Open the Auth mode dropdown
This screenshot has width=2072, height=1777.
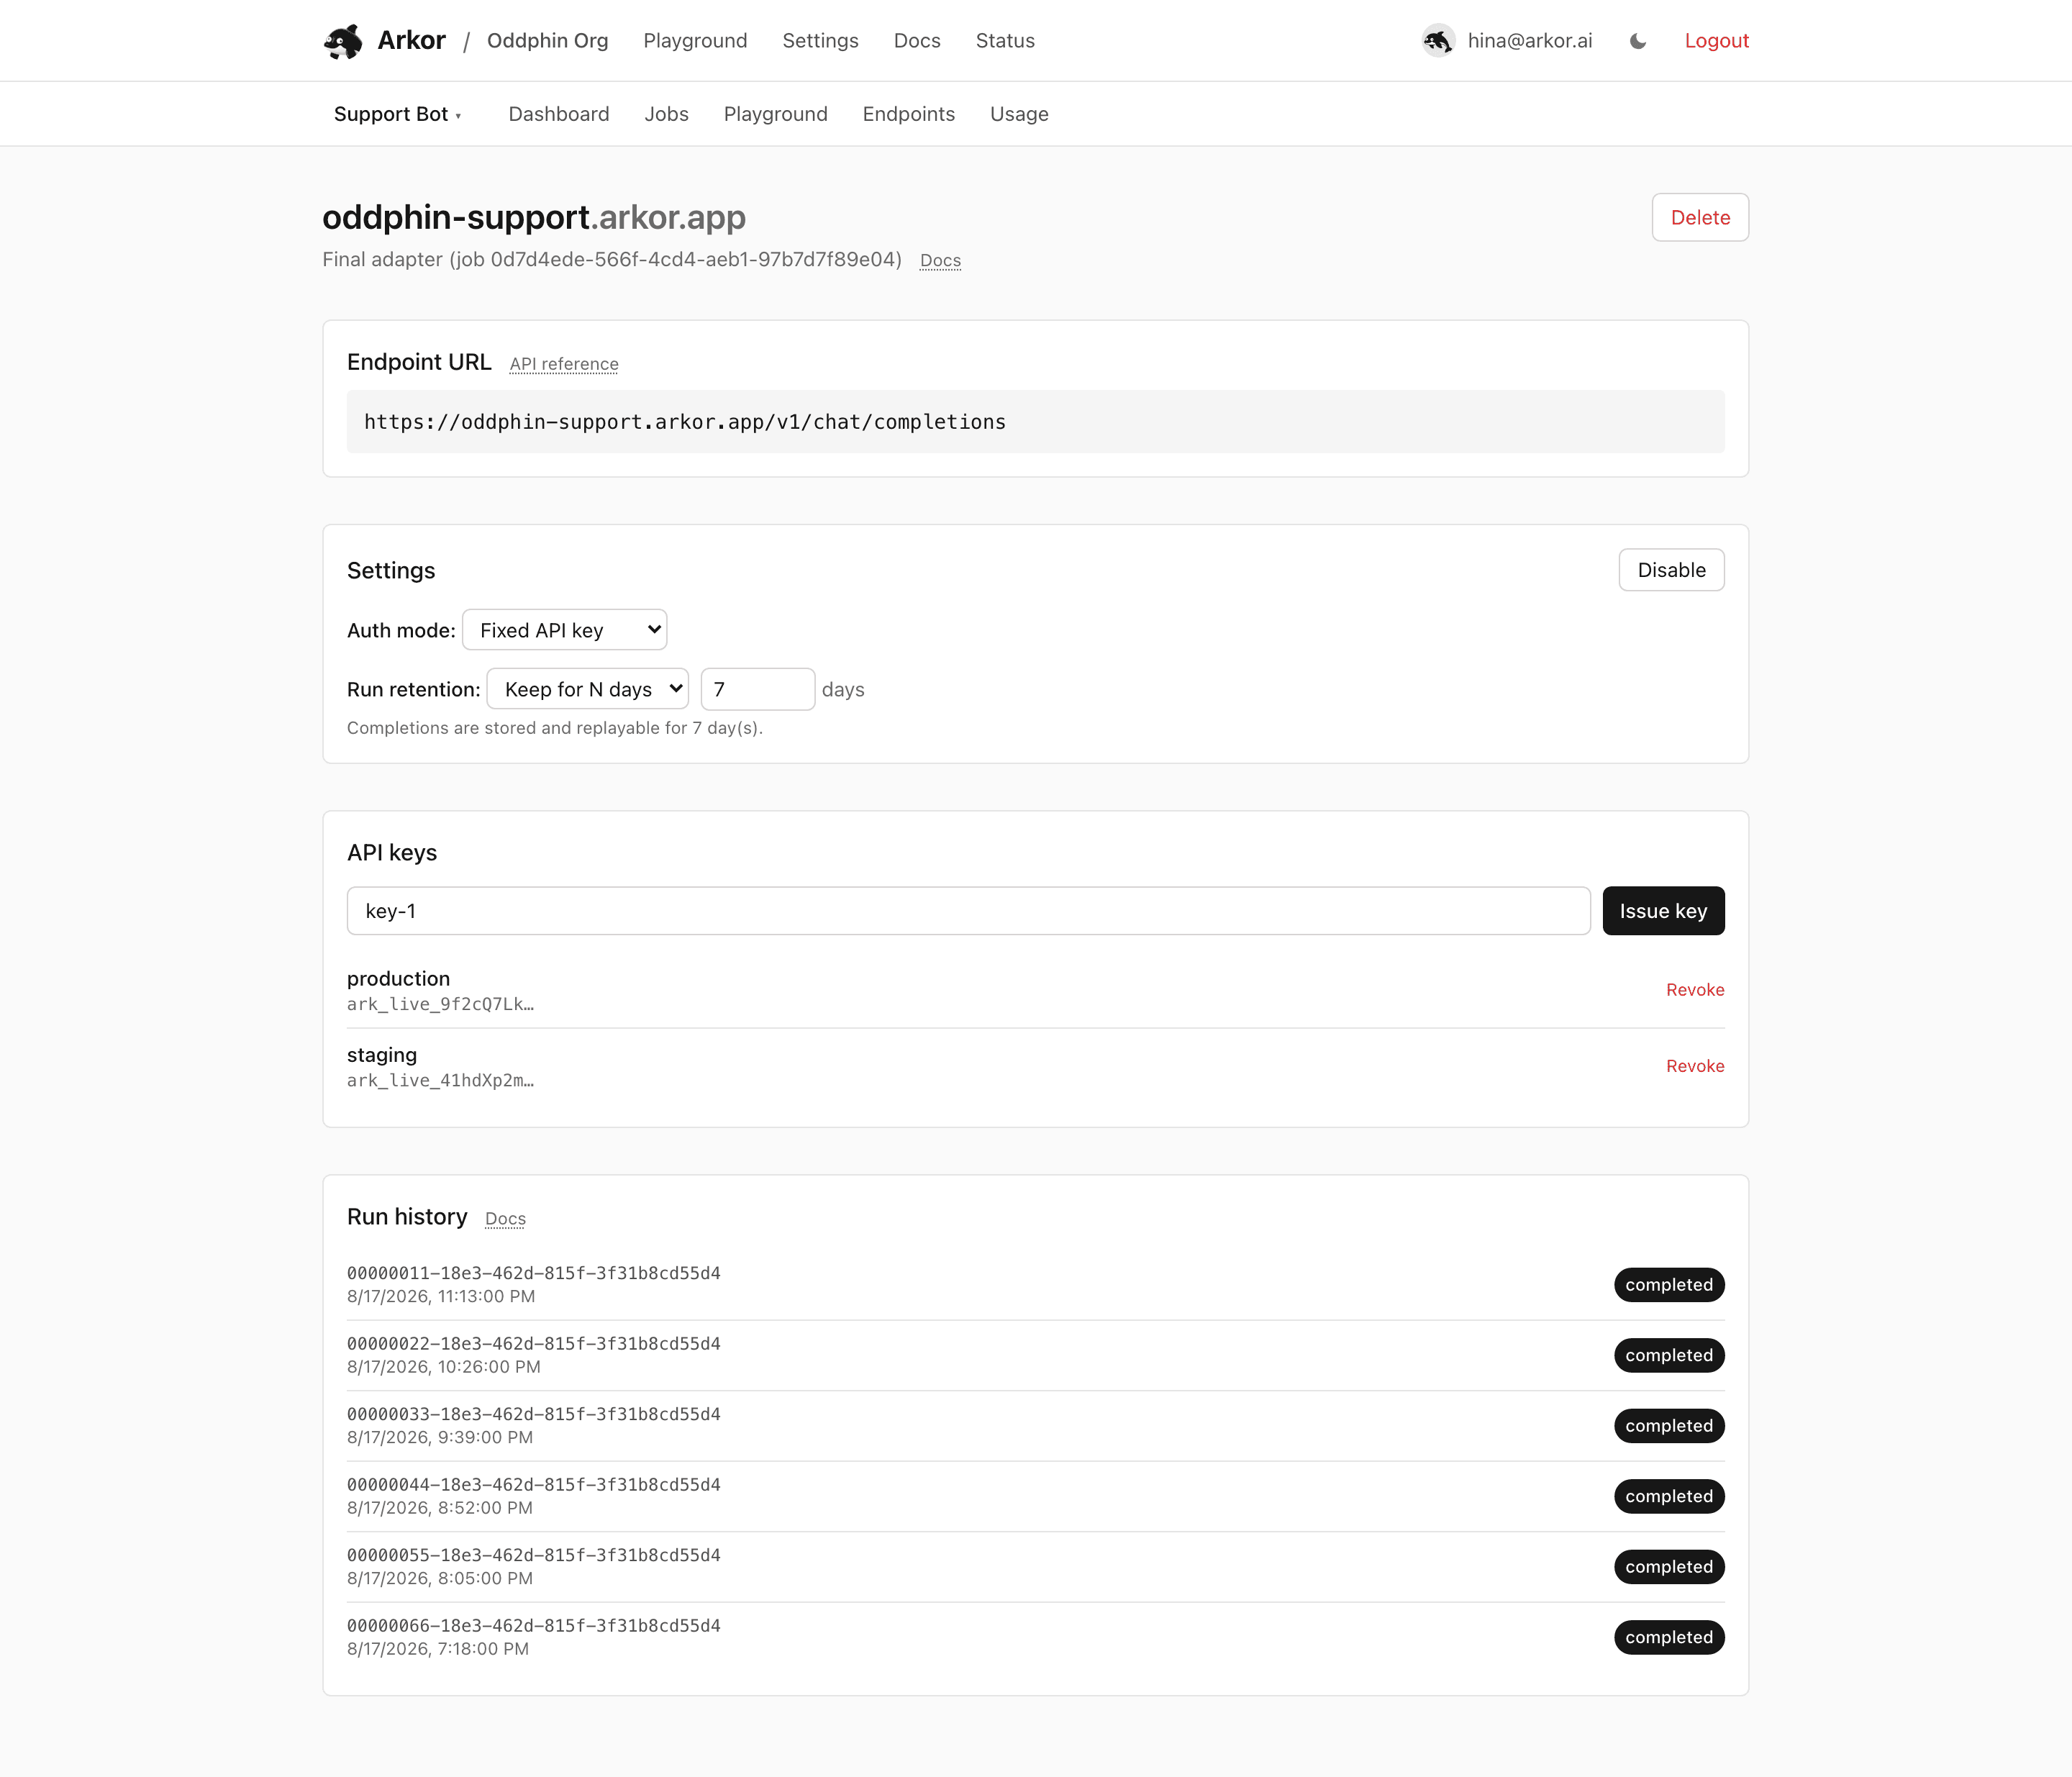(564, 630)
